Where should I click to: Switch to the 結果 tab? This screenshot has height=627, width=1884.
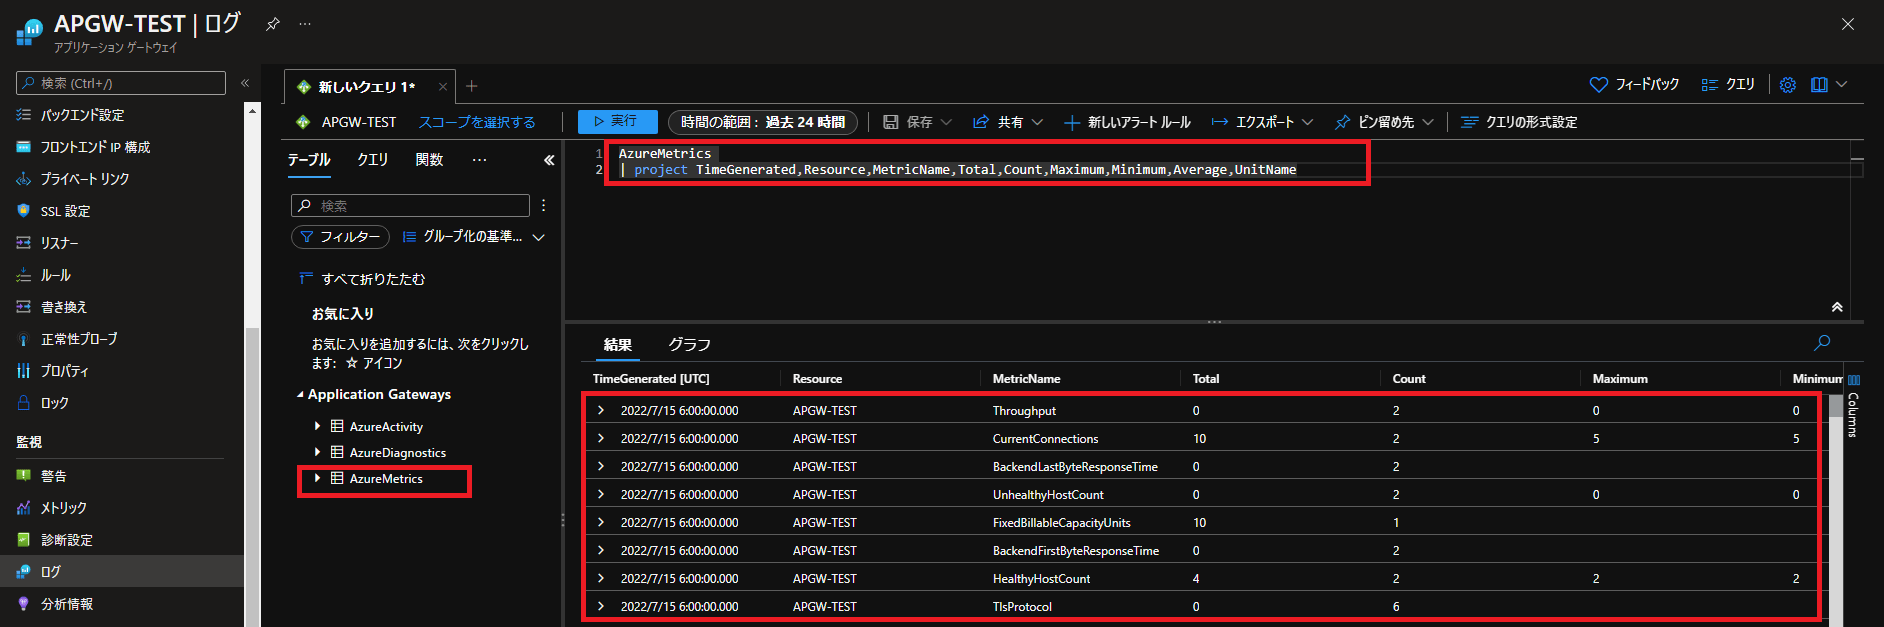(x=618, y=345)
